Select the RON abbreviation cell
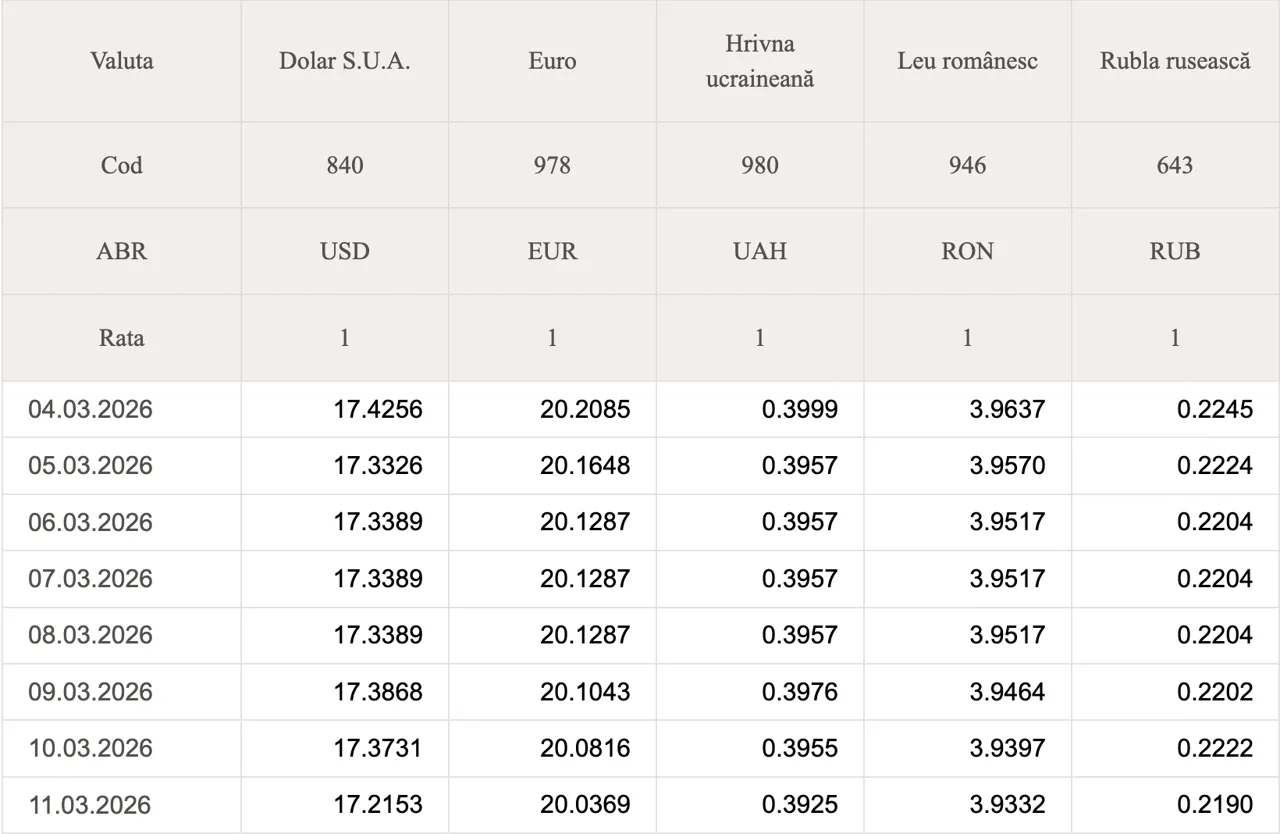1280x834 pixels. click(x=967, y=251)
